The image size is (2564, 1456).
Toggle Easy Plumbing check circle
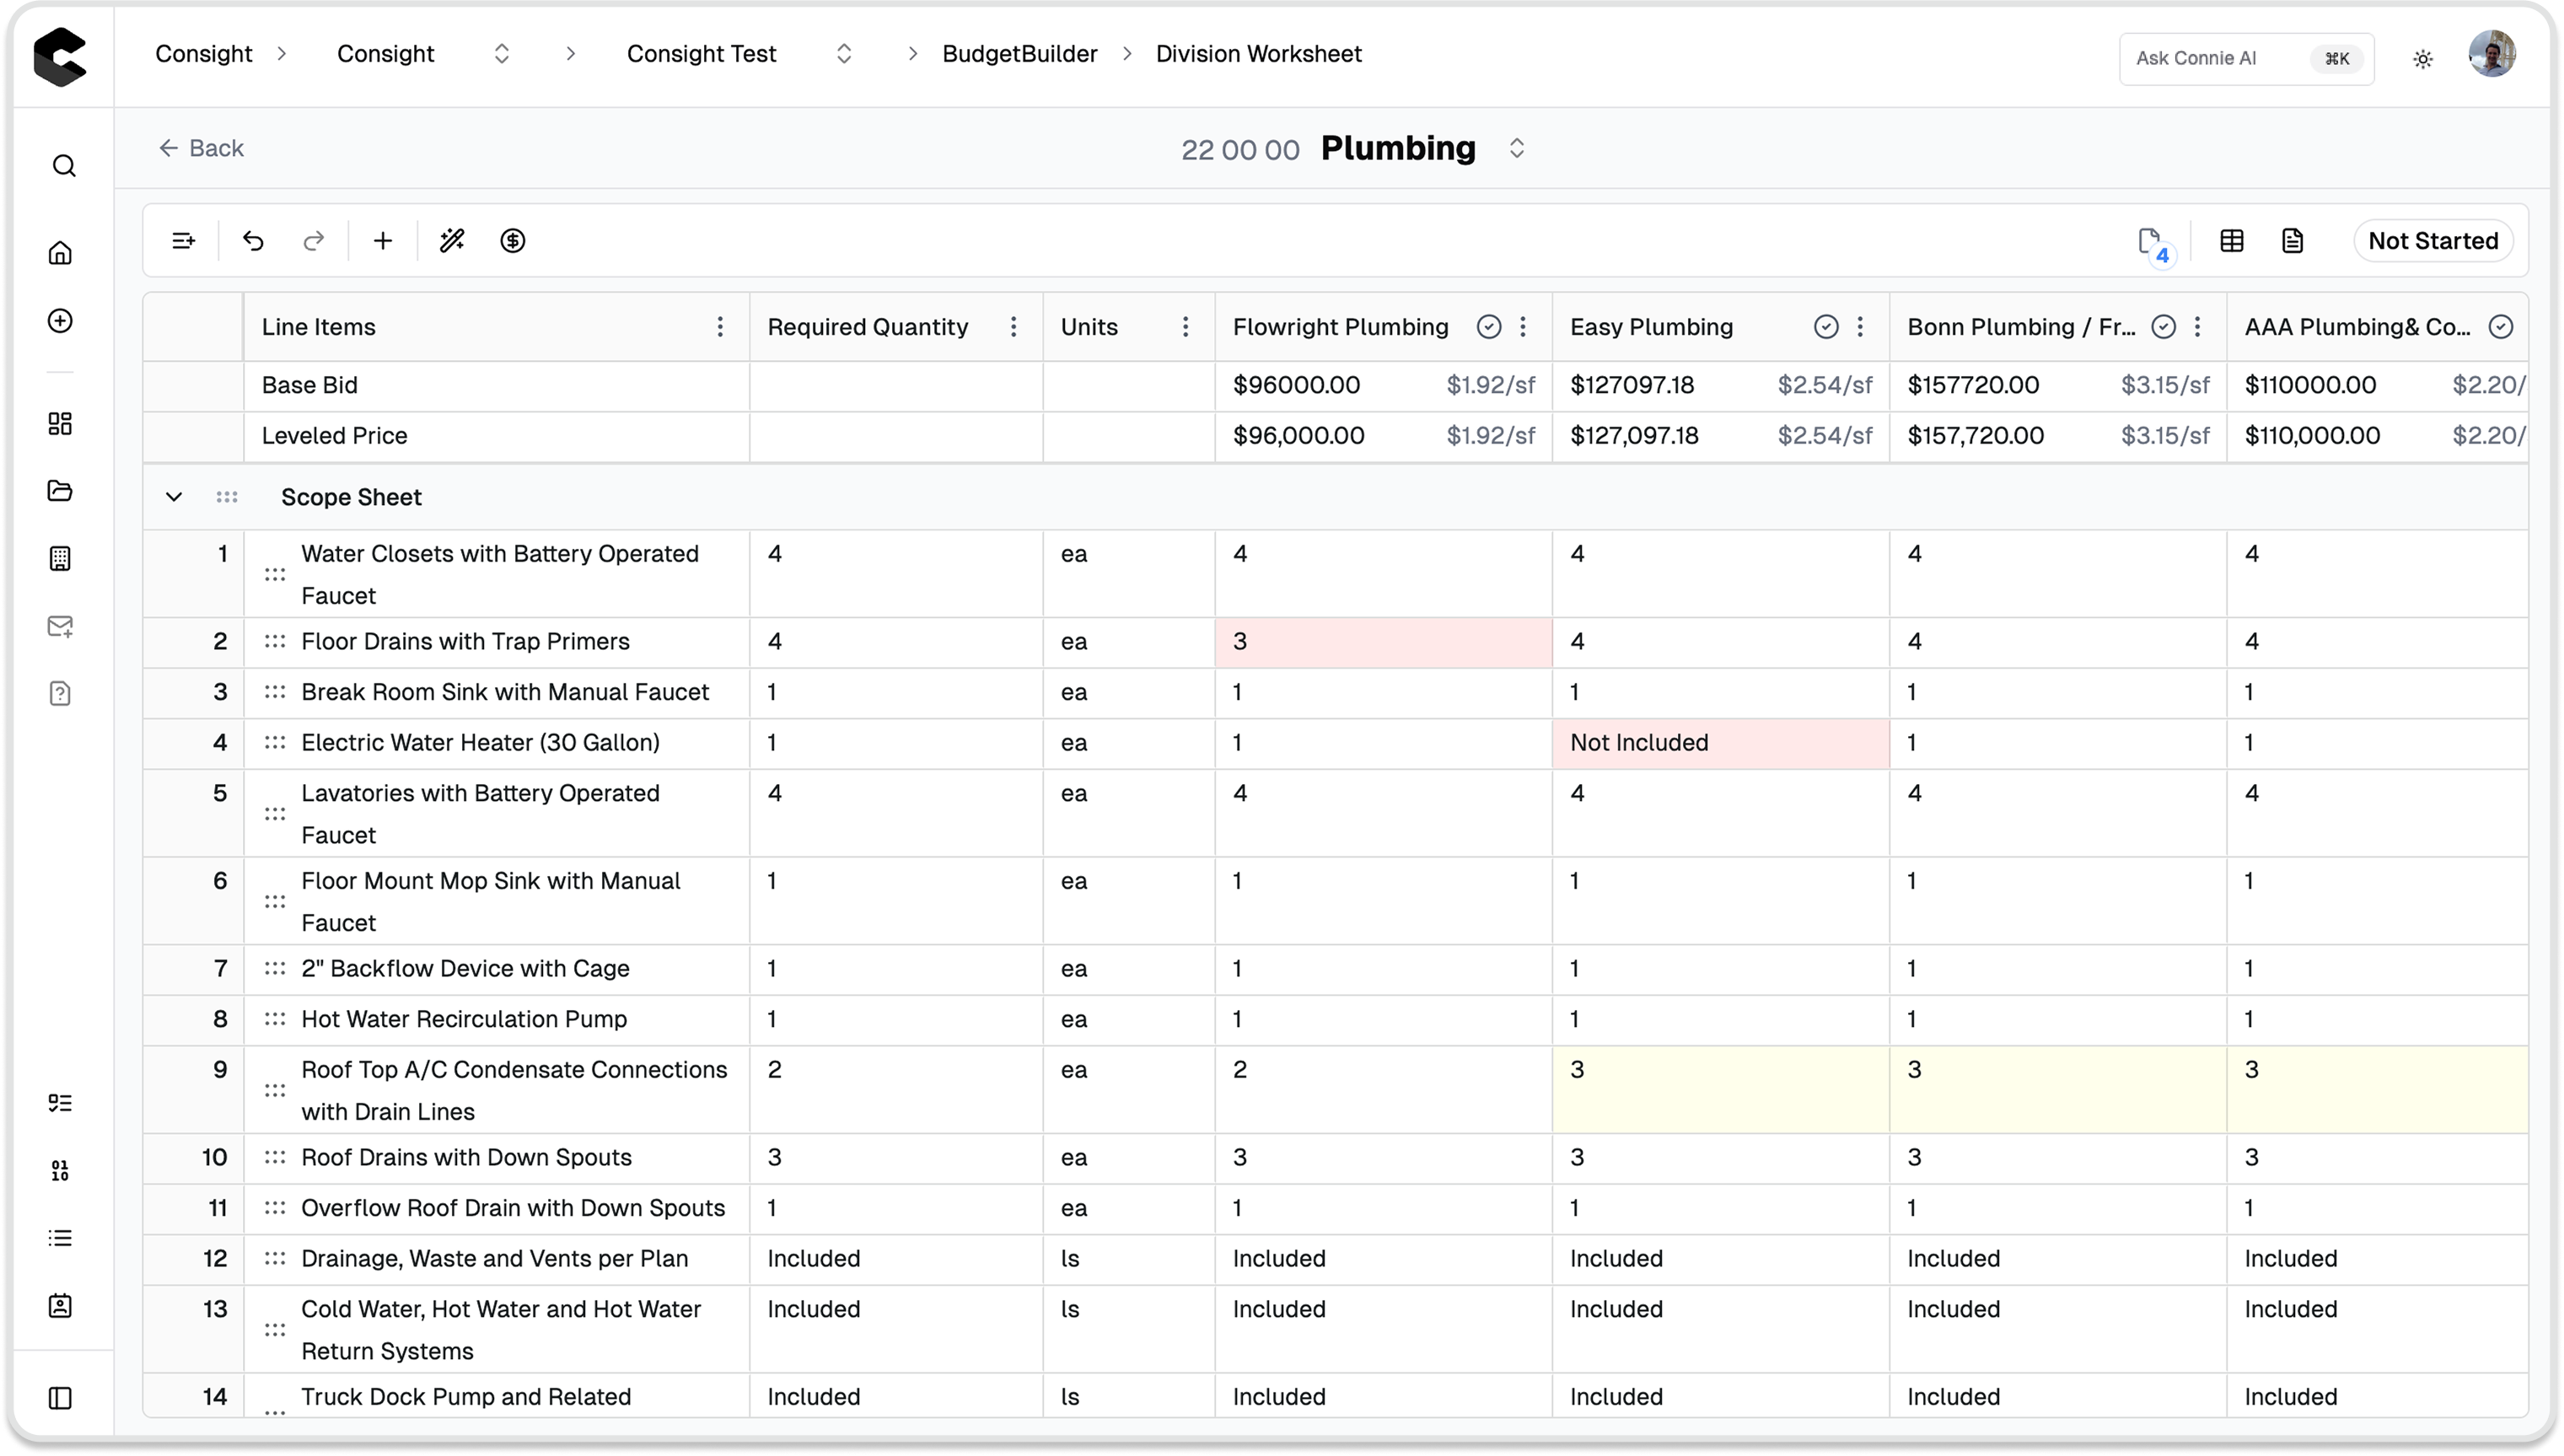(x=1826, y=327)
